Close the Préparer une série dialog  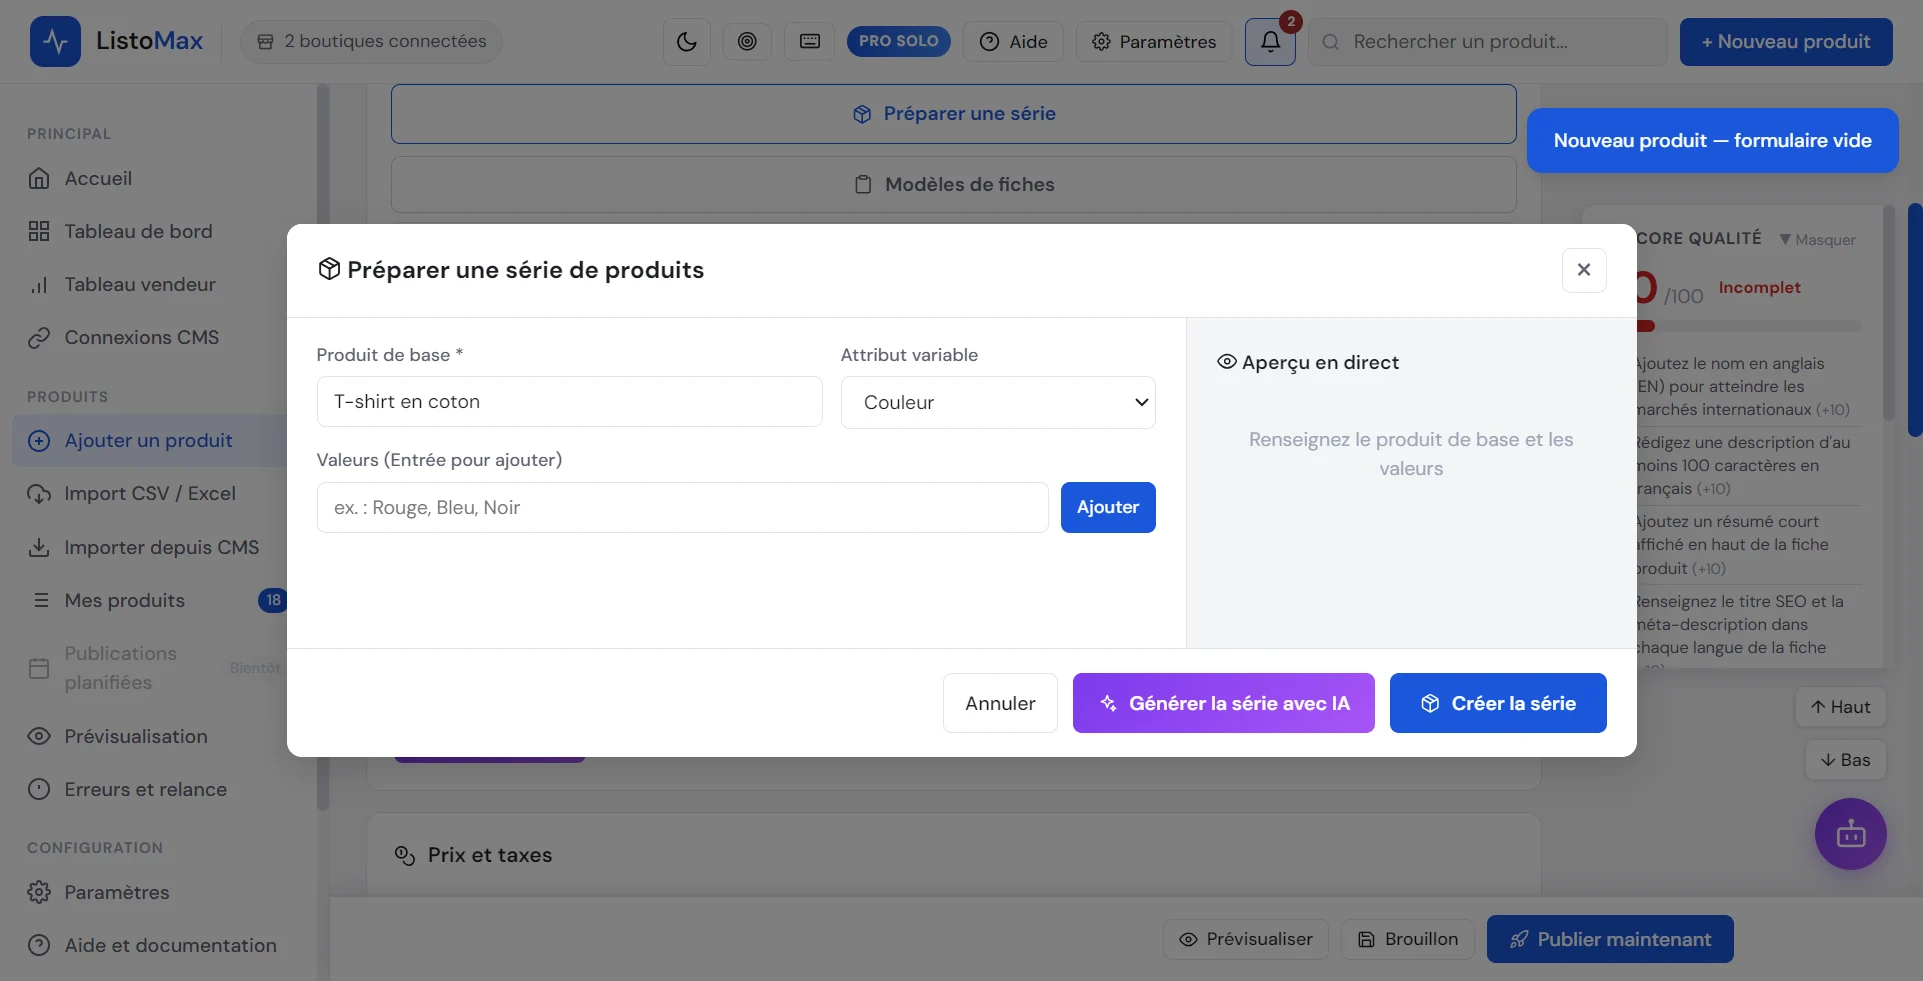(x=1584, y=270)
